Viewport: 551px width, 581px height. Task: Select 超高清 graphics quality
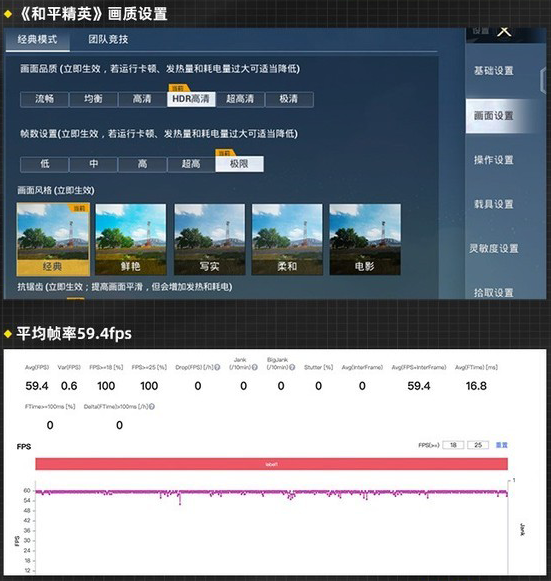[240, 99]
